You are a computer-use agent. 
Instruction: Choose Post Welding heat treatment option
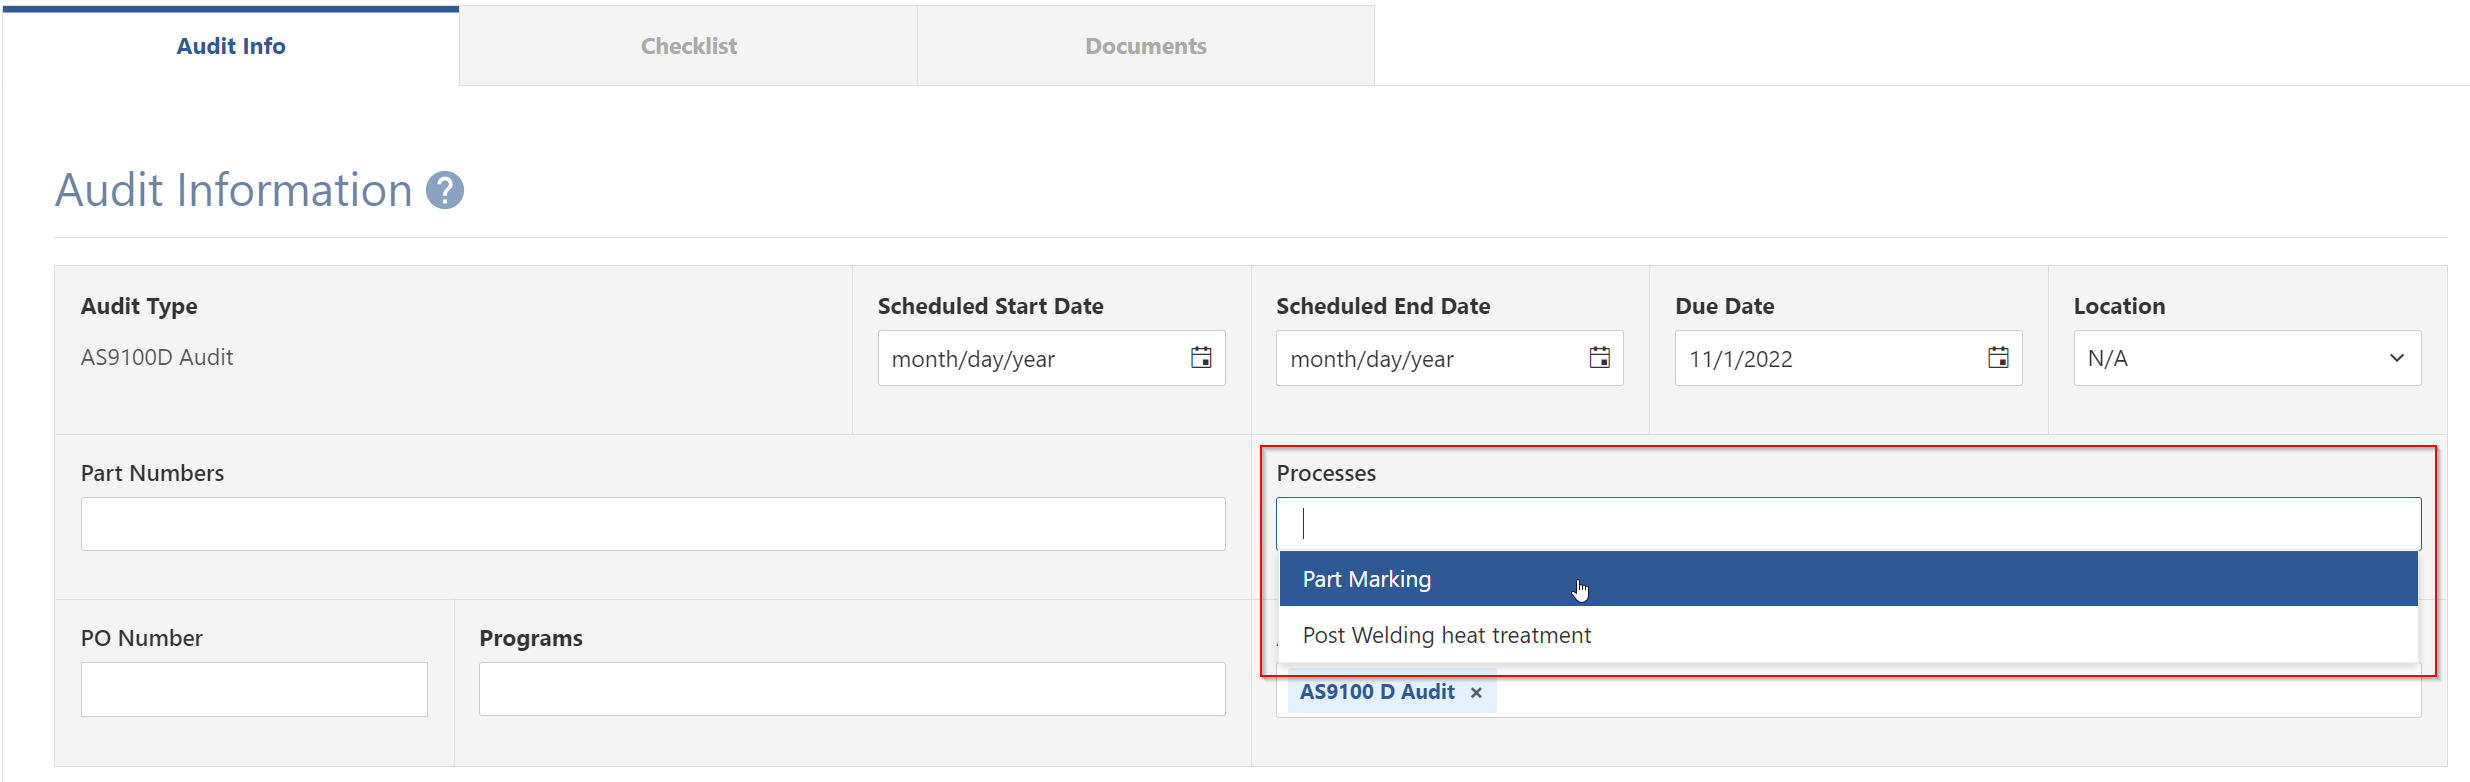tap(1848, 635)
